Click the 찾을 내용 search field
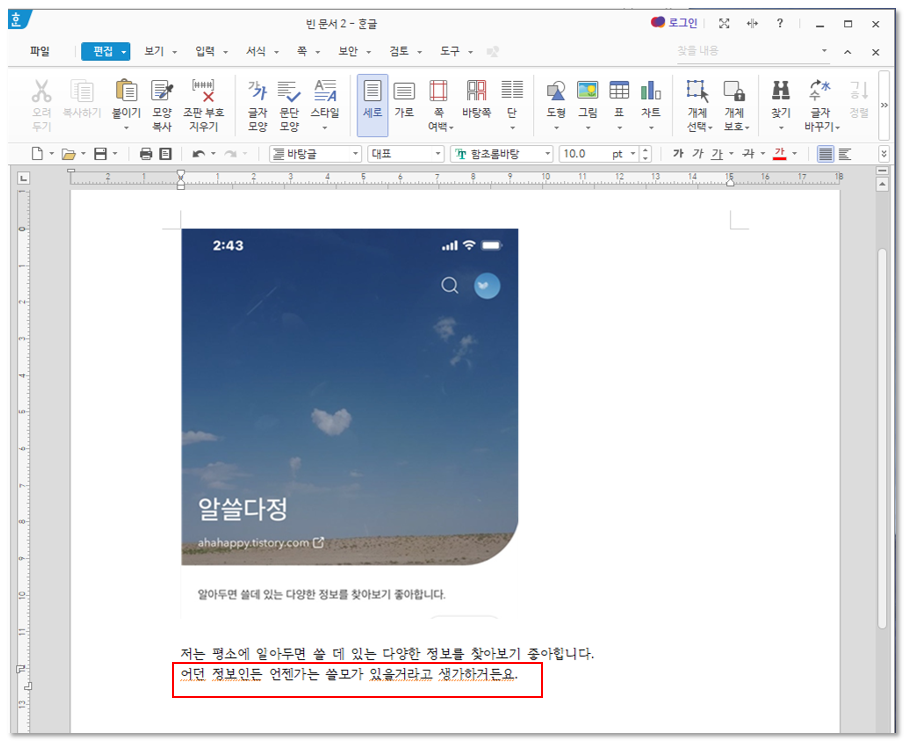908x746 pixels. [753, 52]
